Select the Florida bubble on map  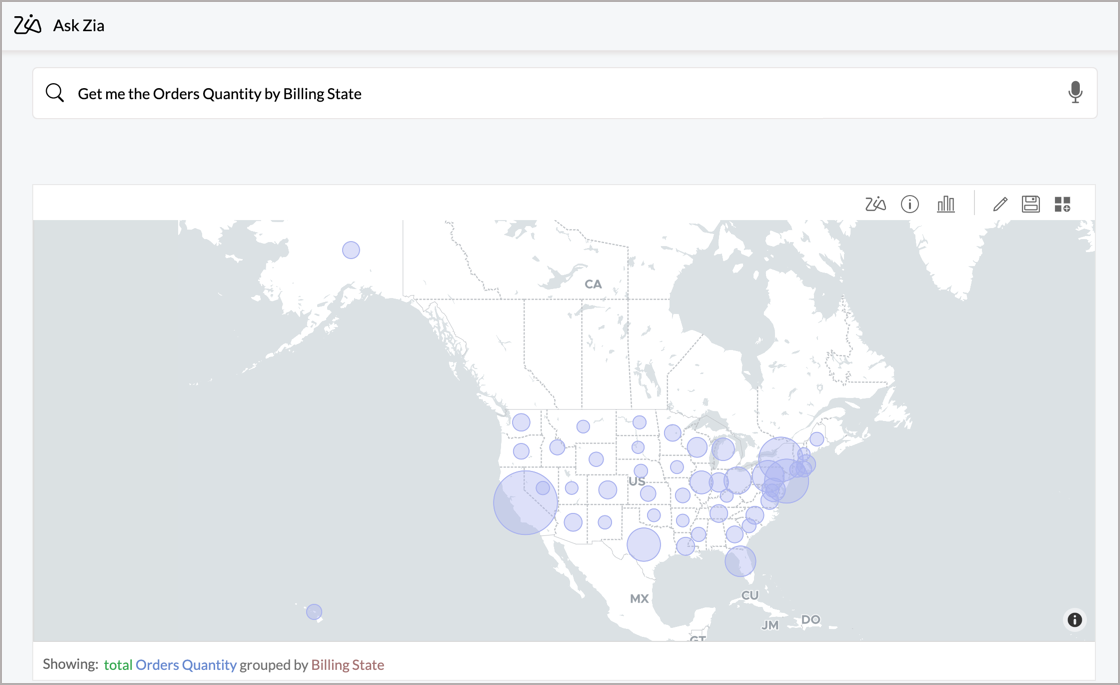(740, 561)
